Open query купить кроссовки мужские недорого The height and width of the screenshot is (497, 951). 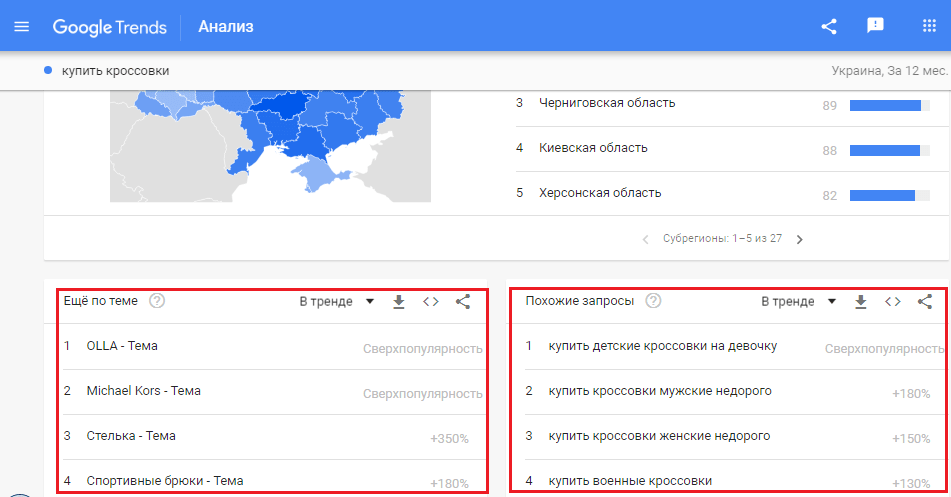[x=660, y=391]
